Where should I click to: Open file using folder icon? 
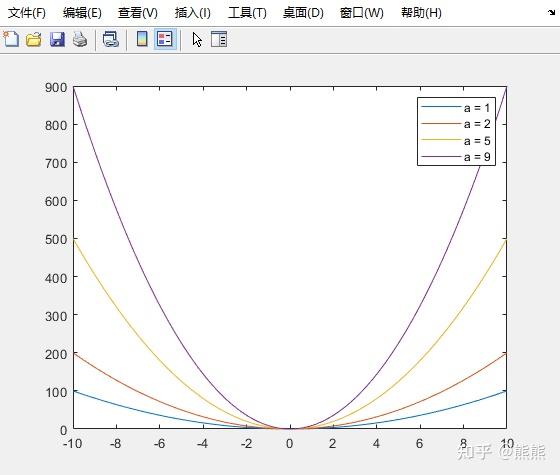34,39
